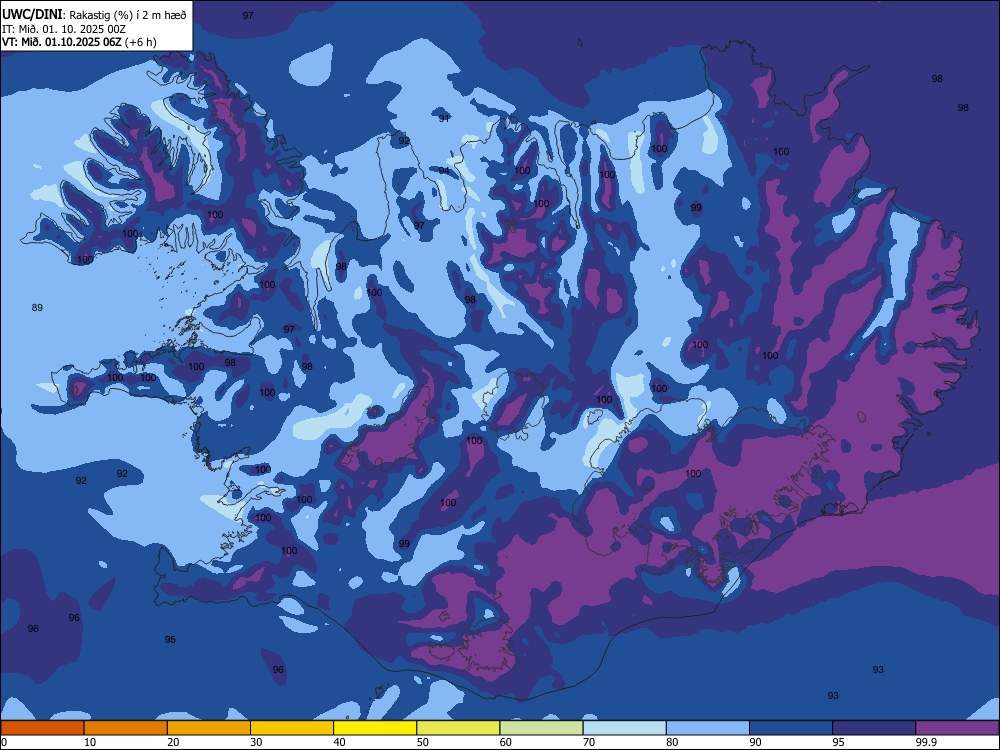Select the bright yellow 40–50 legend swatch
Screen dimensions: 1000x750
tap(375, 728)
